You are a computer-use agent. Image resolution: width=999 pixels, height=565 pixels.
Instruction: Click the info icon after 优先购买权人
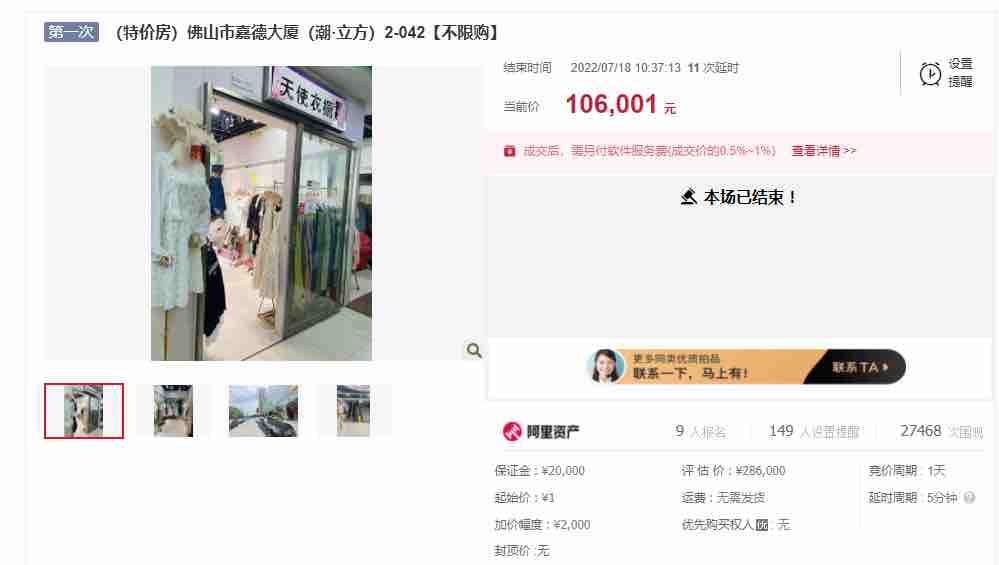click(x=762, y=525)
